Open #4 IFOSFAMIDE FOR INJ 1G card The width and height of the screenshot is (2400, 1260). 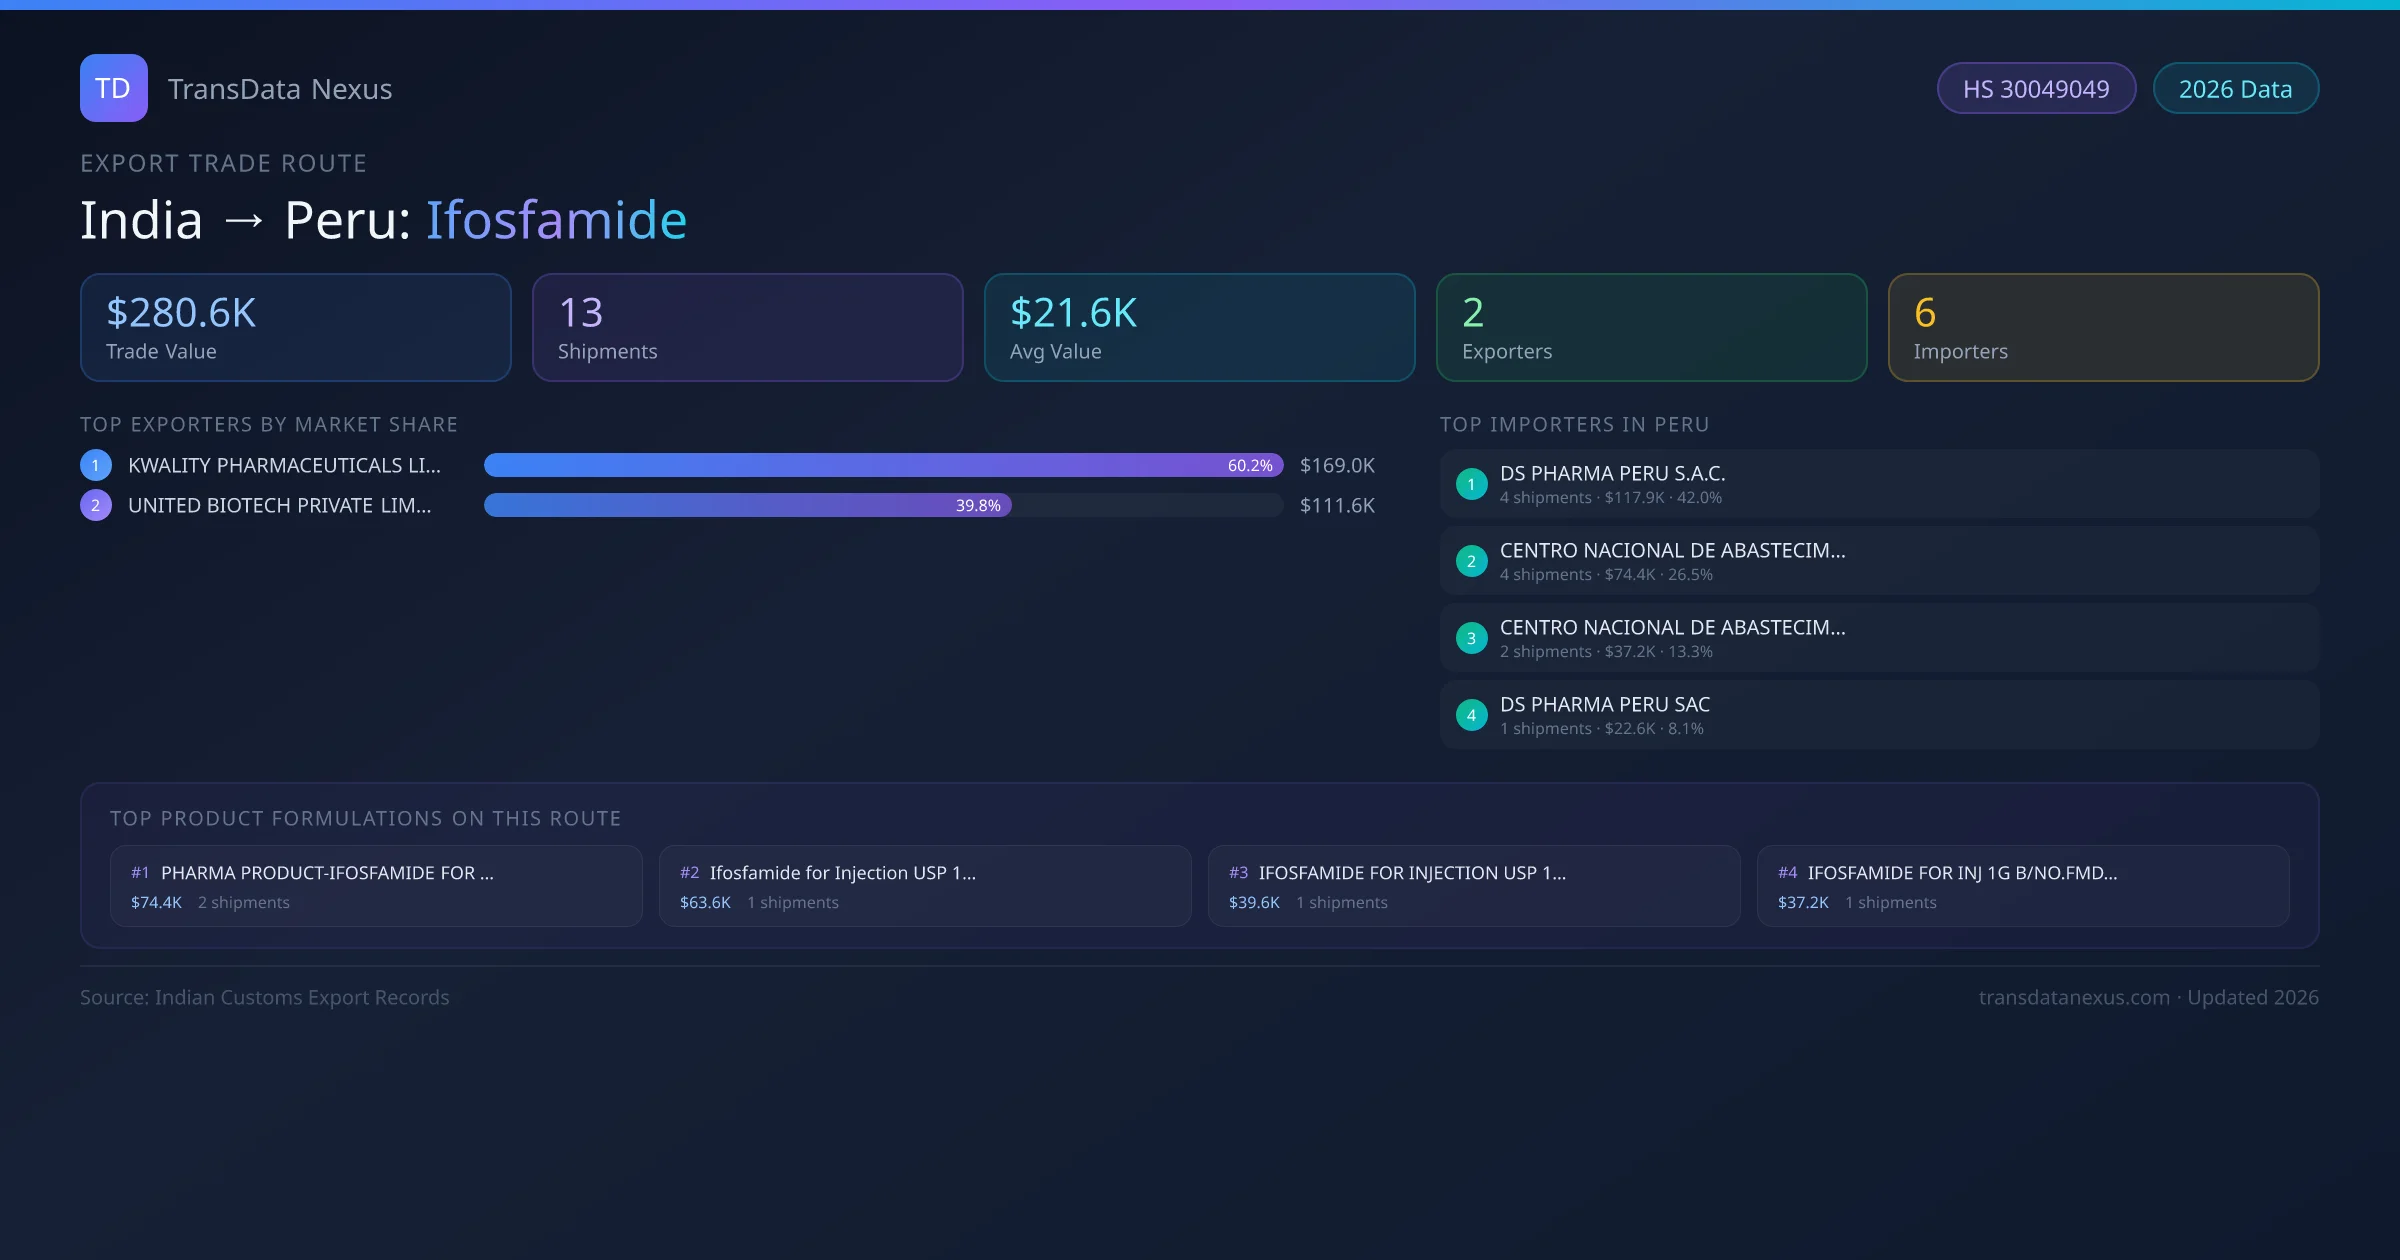[2022, 886]
